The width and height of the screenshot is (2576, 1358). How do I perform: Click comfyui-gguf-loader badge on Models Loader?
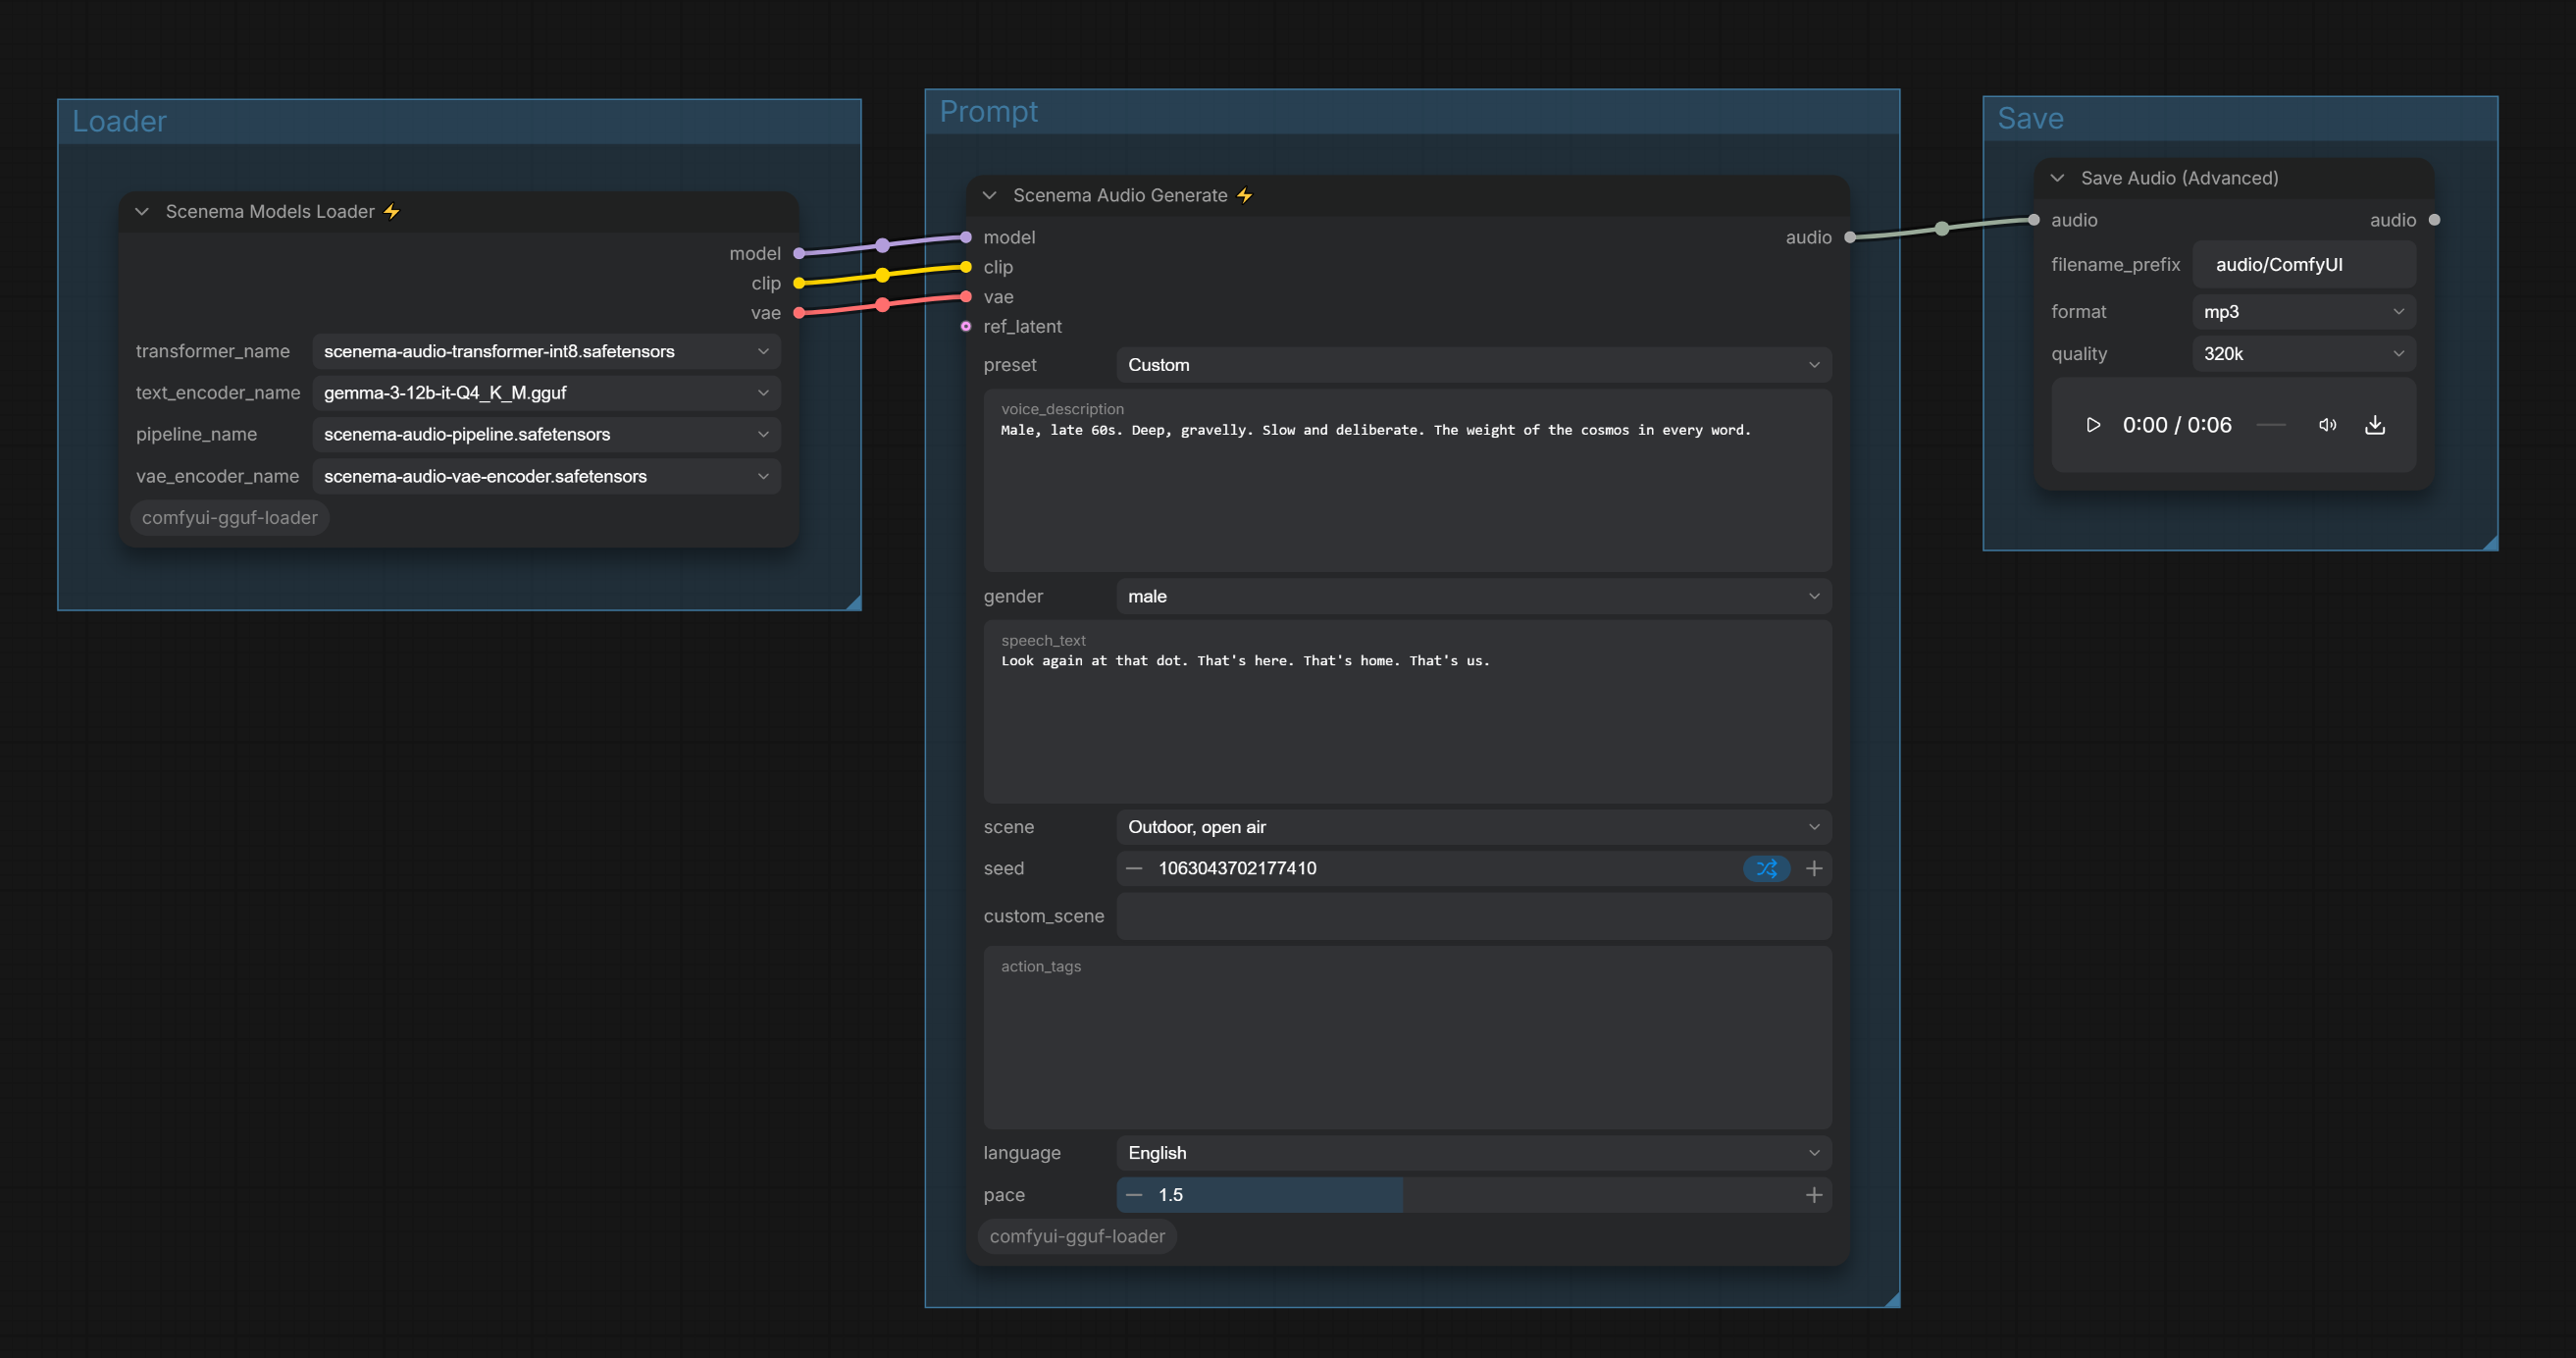pyautogui.click(x=230, y=518)
